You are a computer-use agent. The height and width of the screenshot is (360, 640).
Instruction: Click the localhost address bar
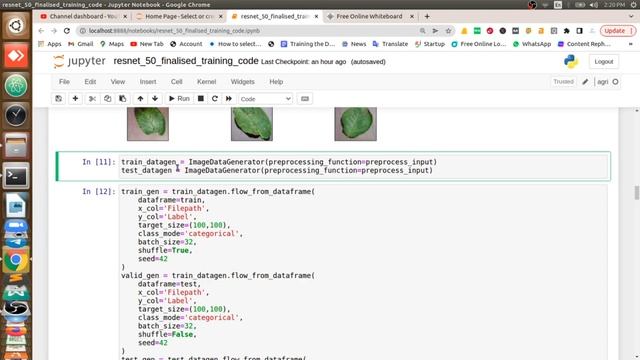pyautogui.click(x=249, y=31)
